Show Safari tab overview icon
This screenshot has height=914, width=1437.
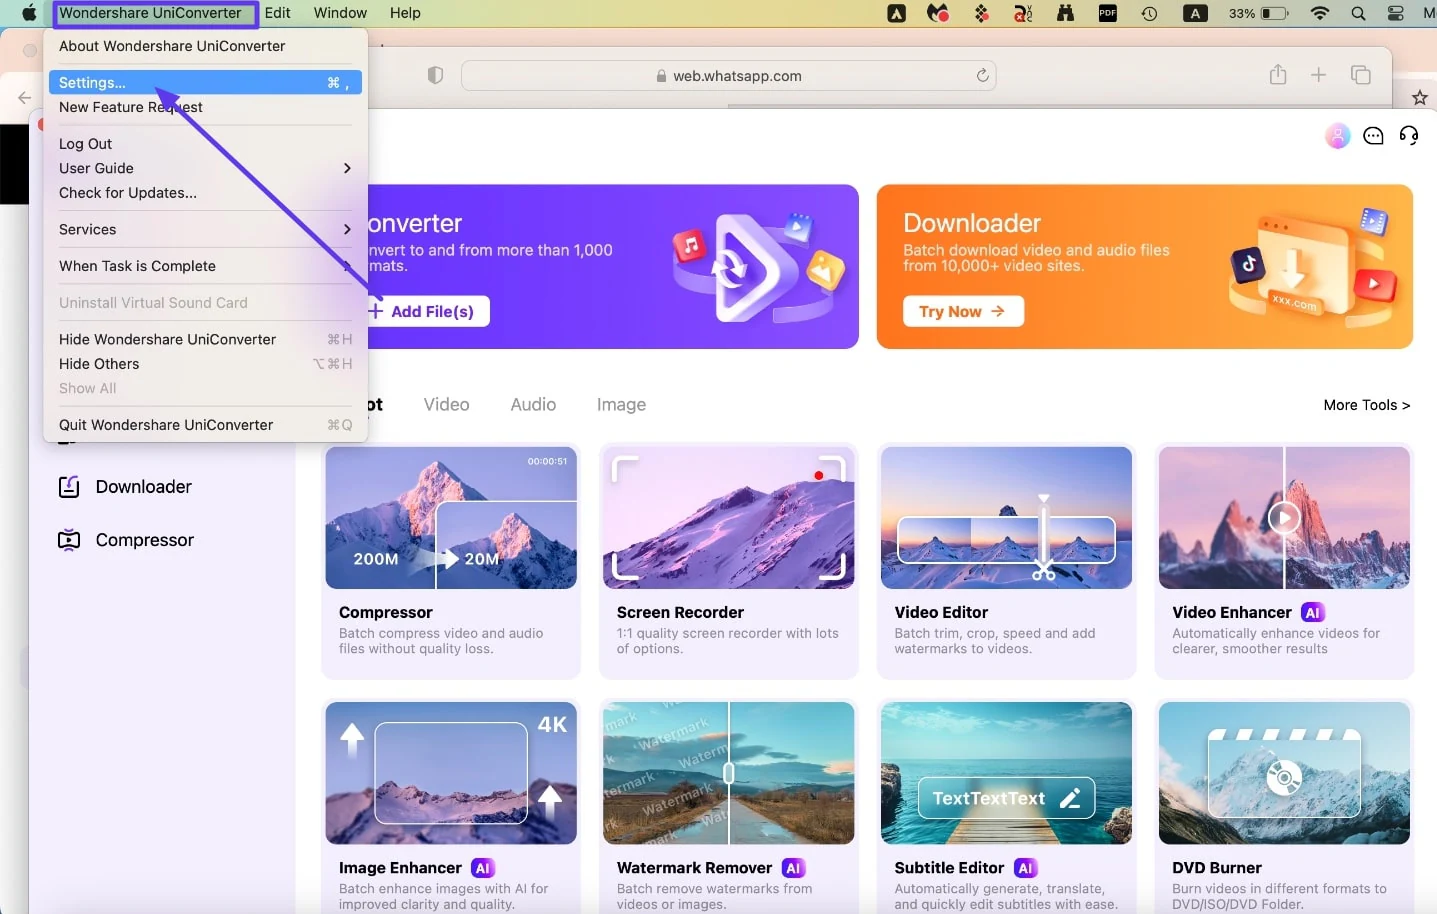1360,75
